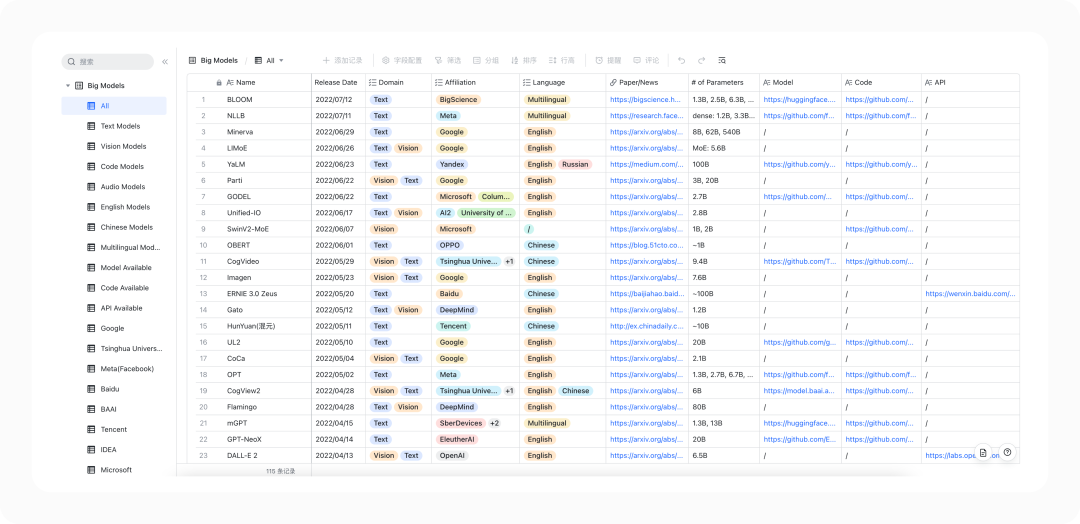Open the 行高 row height option
This screenshot has height=524, width=1080.
pos(561,61)
